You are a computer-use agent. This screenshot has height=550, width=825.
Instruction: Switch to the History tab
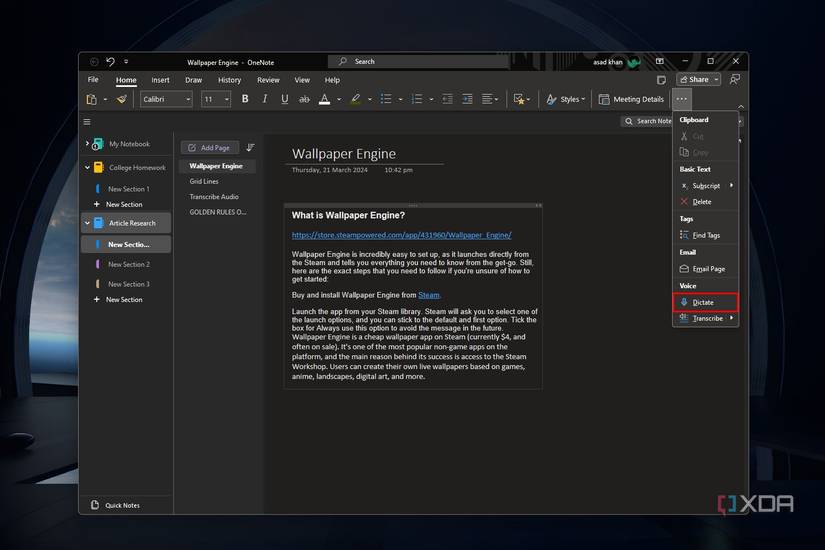[229, 80]
